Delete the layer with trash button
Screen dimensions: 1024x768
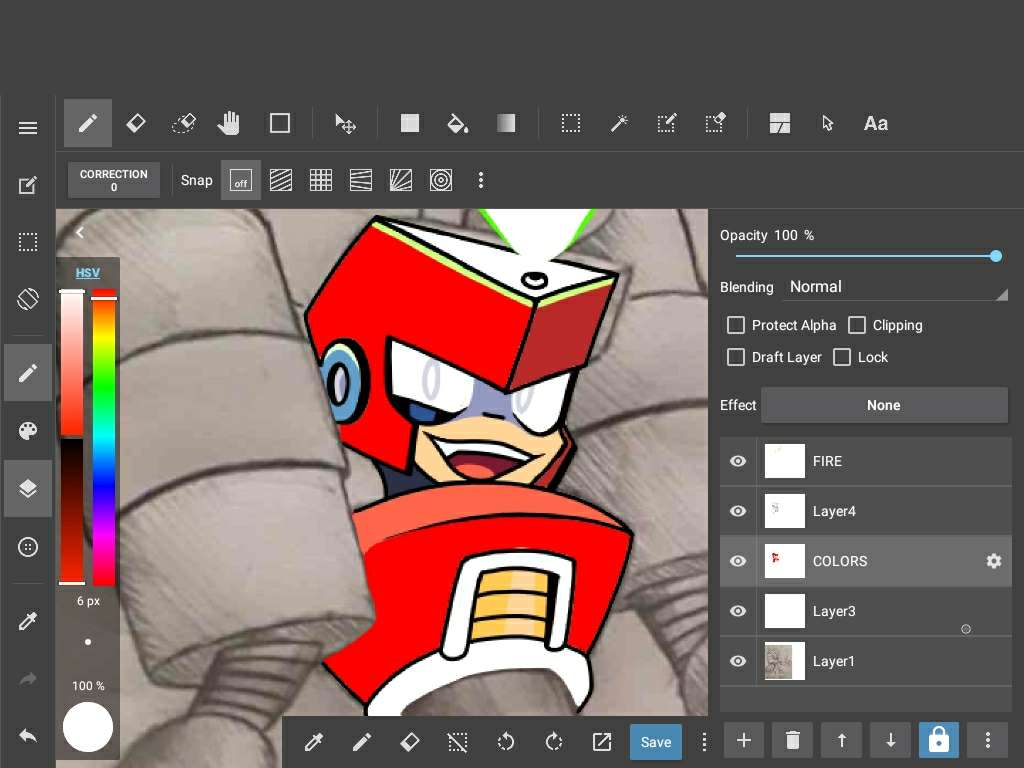pyautogui.click(x=792, y=740)
